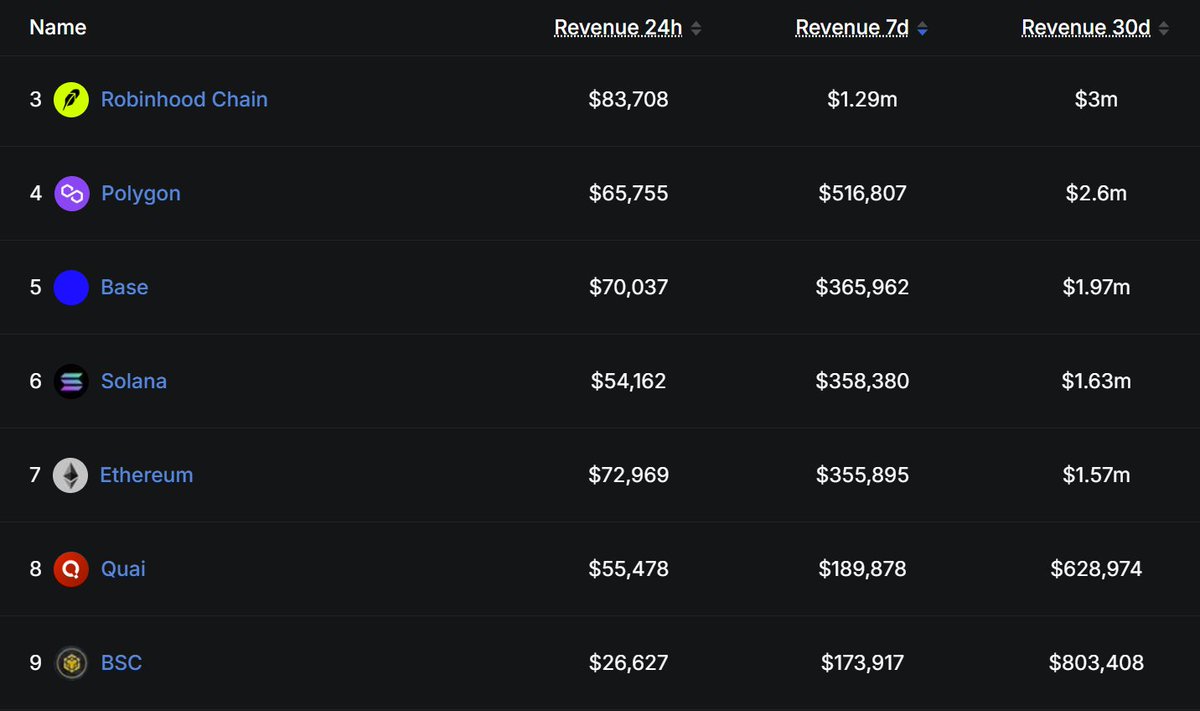Click the Name column header
Screen dimensions: 1200x711
pyautogui.click(x=58, y=28)
